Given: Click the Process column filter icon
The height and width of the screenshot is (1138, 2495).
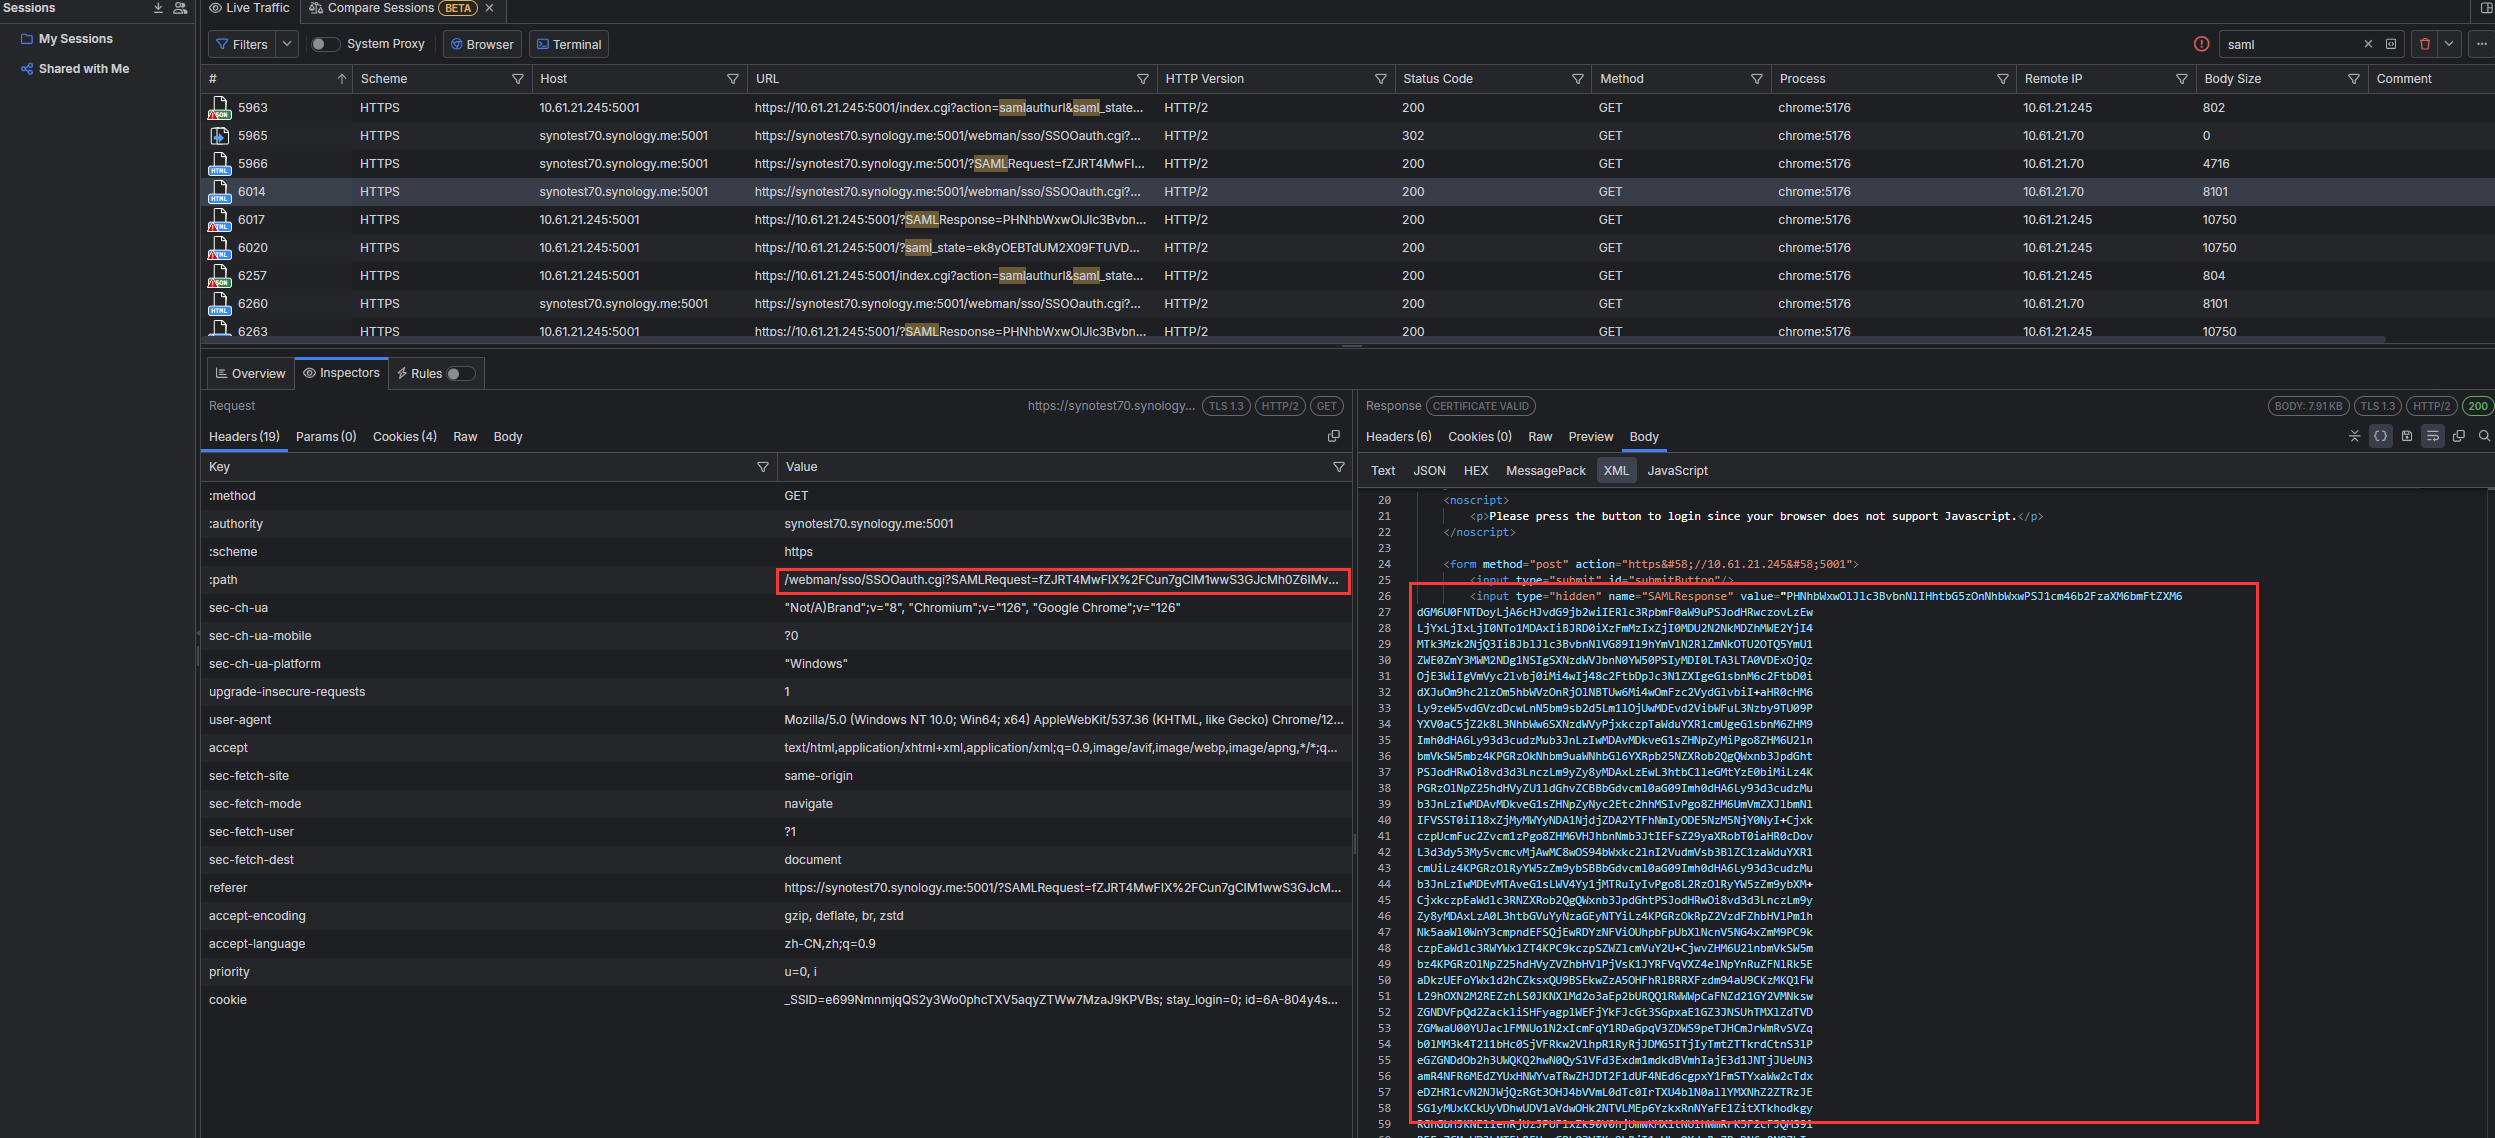Looking at the screenshot, I should point(2002,79).
